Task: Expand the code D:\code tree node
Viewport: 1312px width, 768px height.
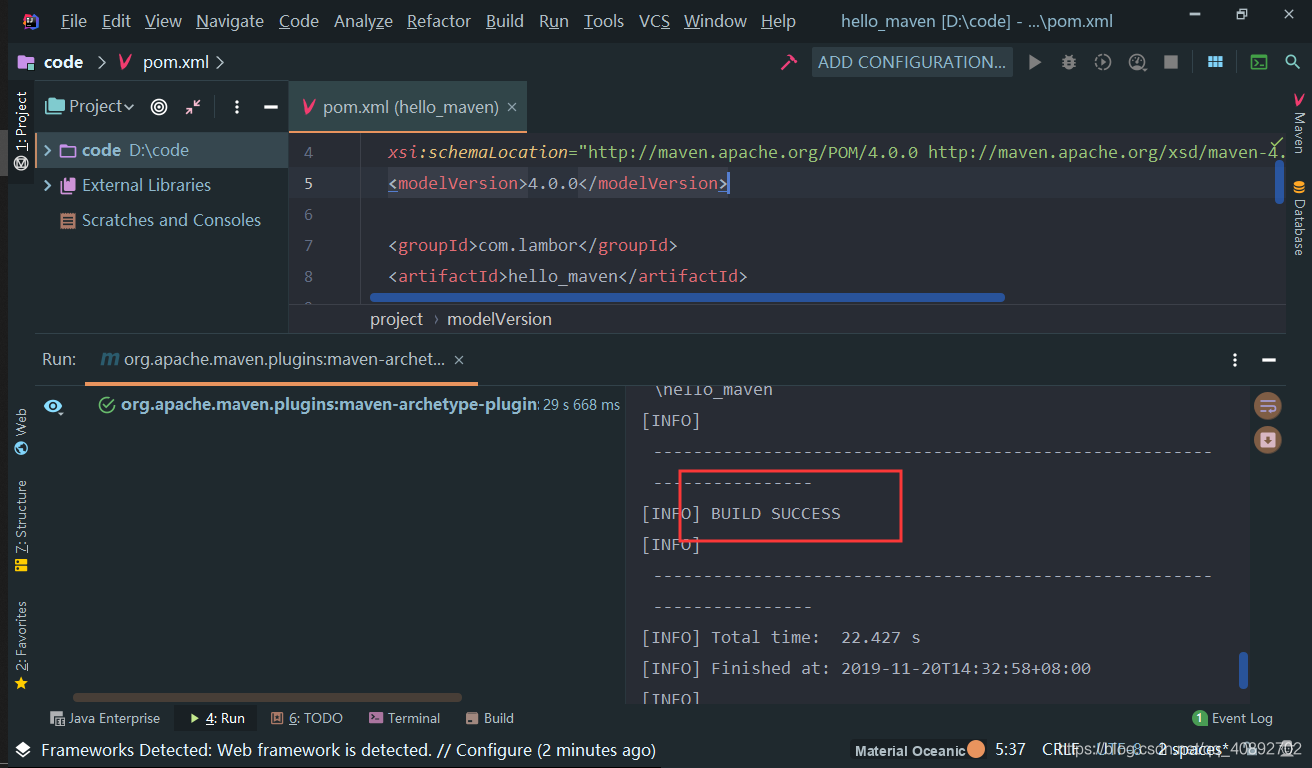Action: [47, 150]
